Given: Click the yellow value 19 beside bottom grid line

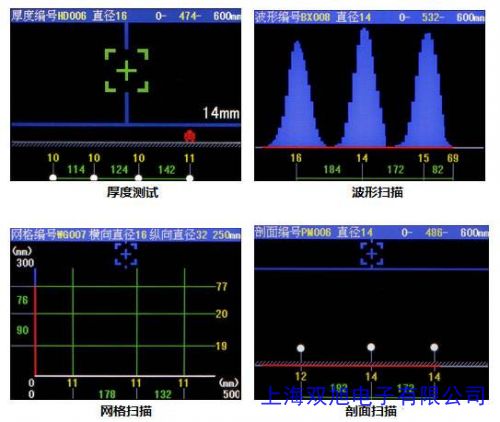Looking at the screenshot, I should coord(222,346).
